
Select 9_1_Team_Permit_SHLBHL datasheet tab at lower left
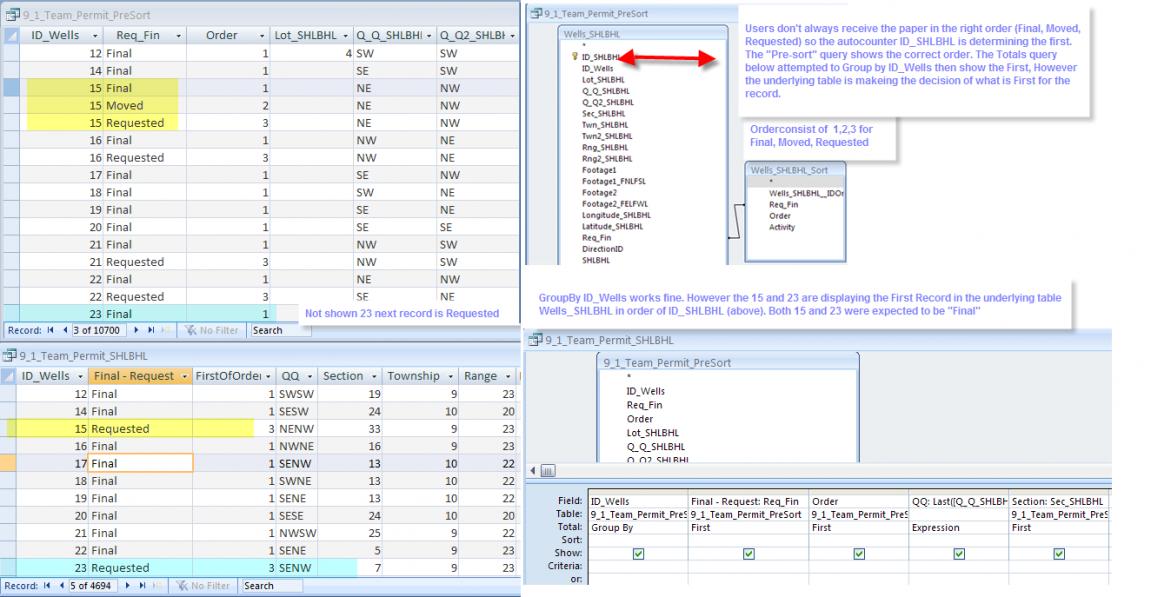(x=76, y=356)
